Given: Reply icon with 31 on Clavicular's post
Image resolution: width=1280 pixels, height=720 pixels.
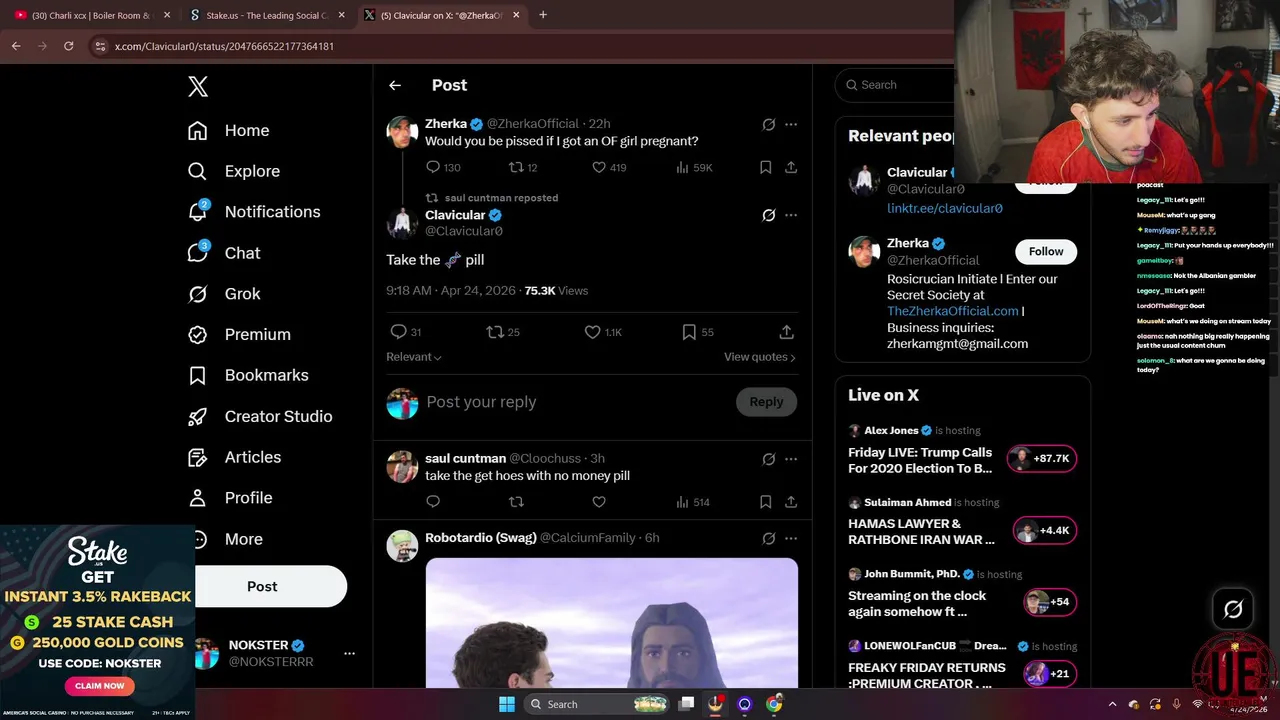Looking at the screenshot, I should point(405,332).
